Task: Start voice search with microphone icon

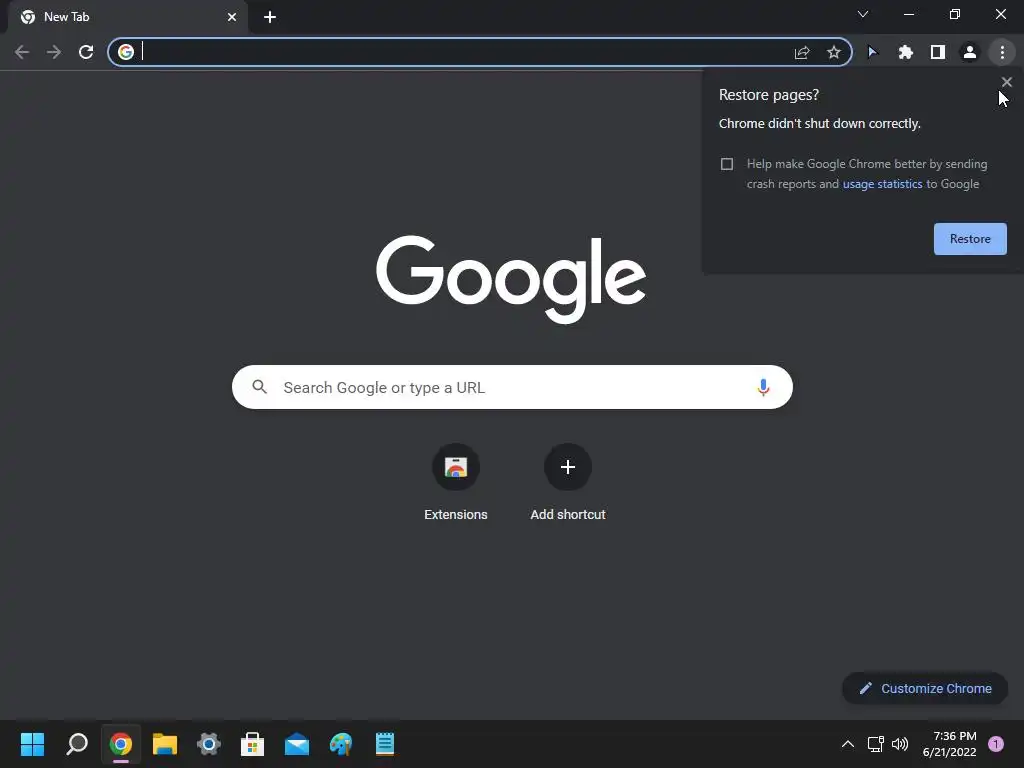Action: tap(763, 387)
